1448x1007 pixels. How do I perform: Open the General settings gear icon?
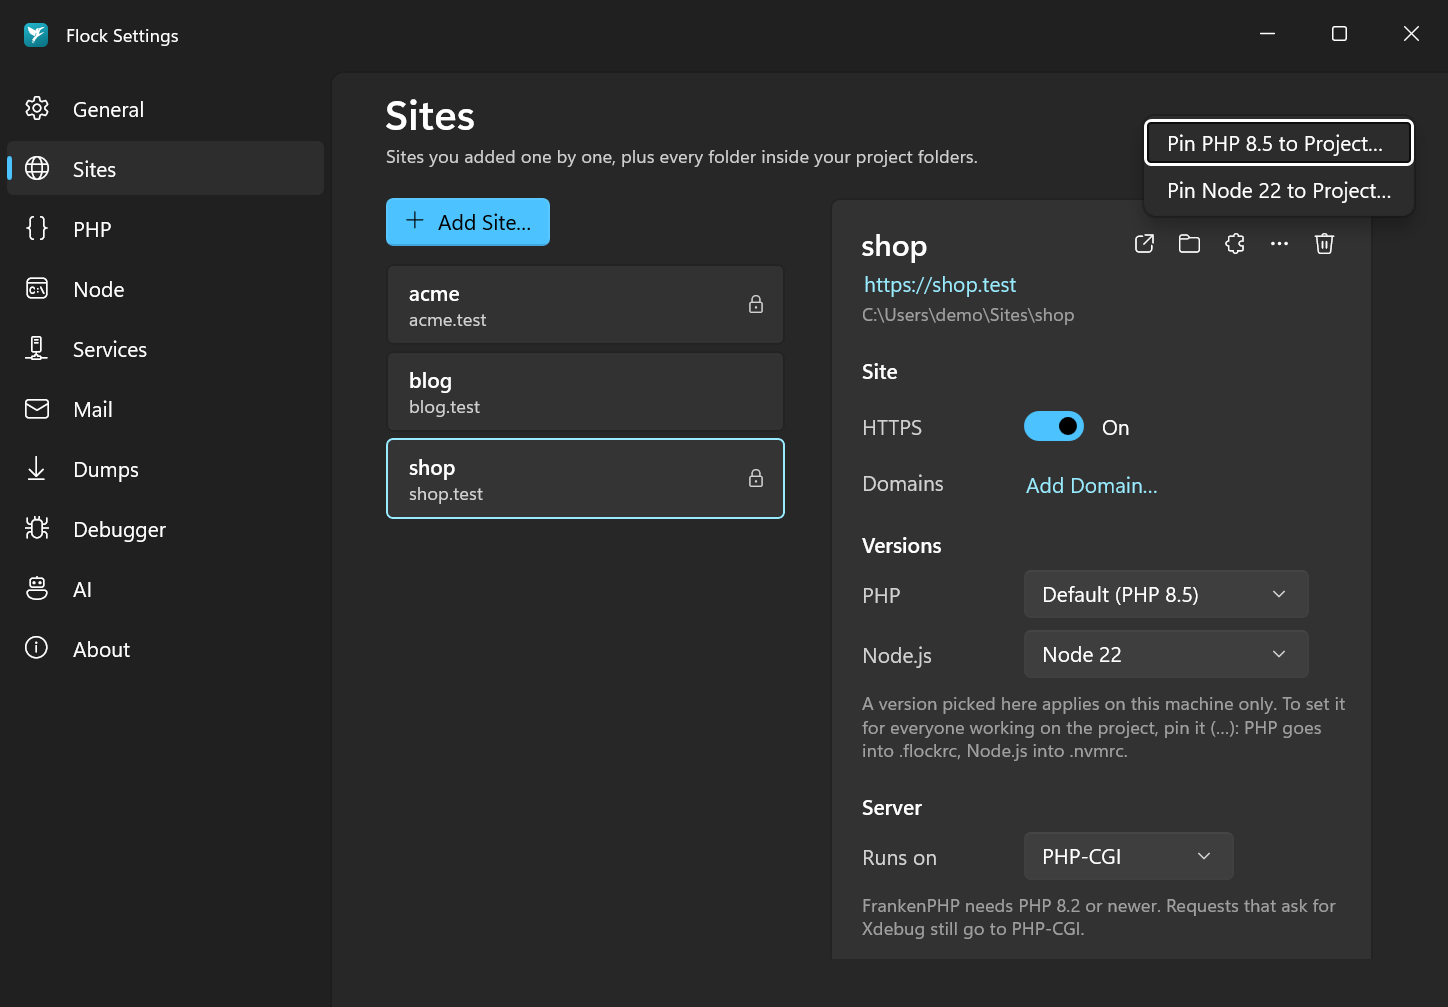tap(37, 109)
